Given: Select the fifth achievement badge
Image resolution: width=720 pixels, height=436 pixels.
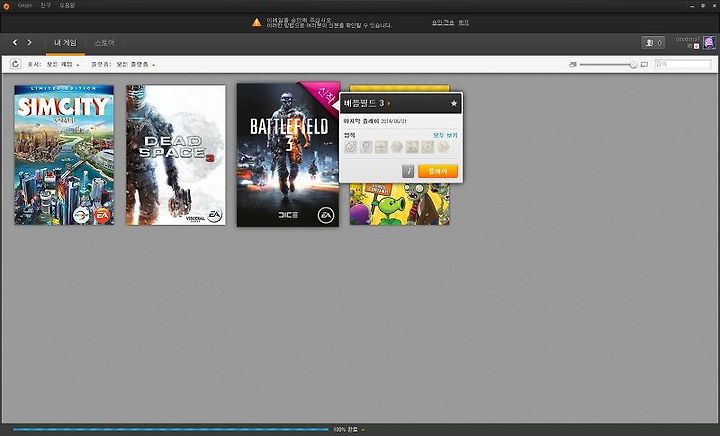Looking at the screenshot, I should coord(412,147).
